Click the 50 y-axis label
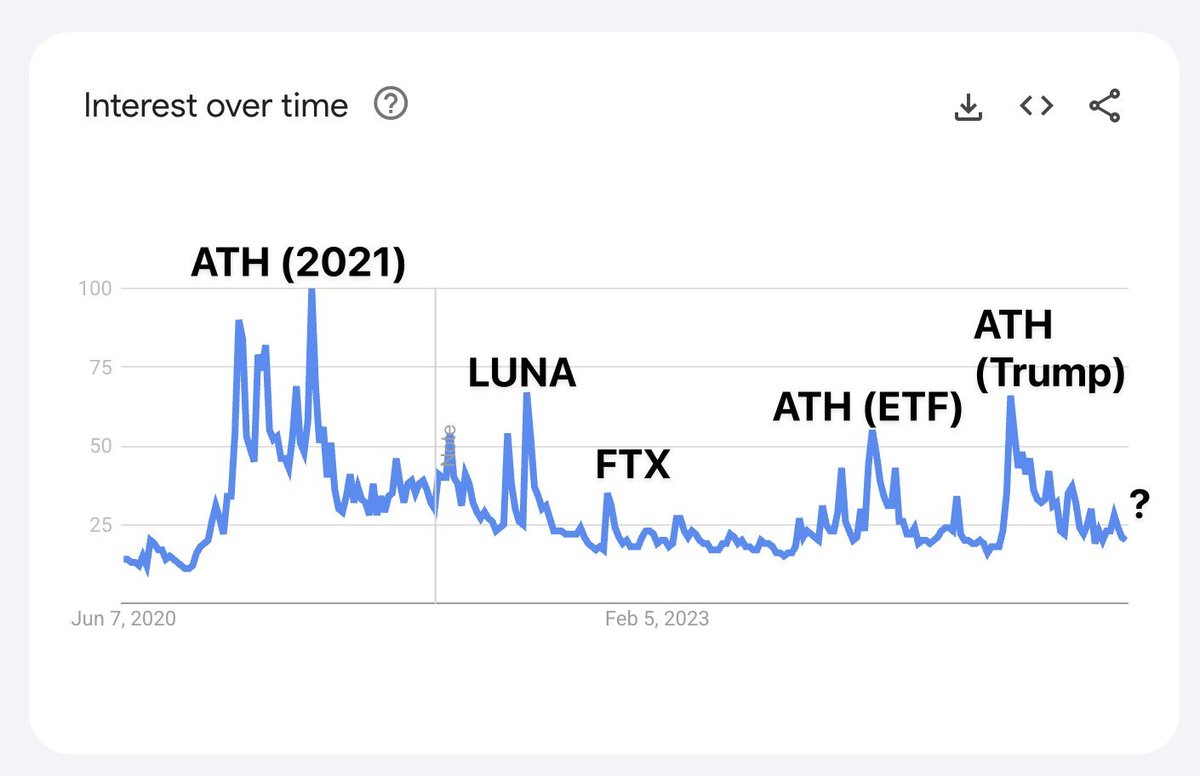The height and width of the screenshot is (776, 1200). 100,446
